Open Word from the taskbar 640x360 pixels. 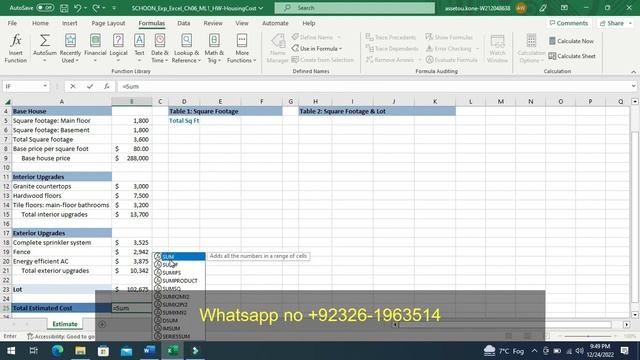[149, 351]
